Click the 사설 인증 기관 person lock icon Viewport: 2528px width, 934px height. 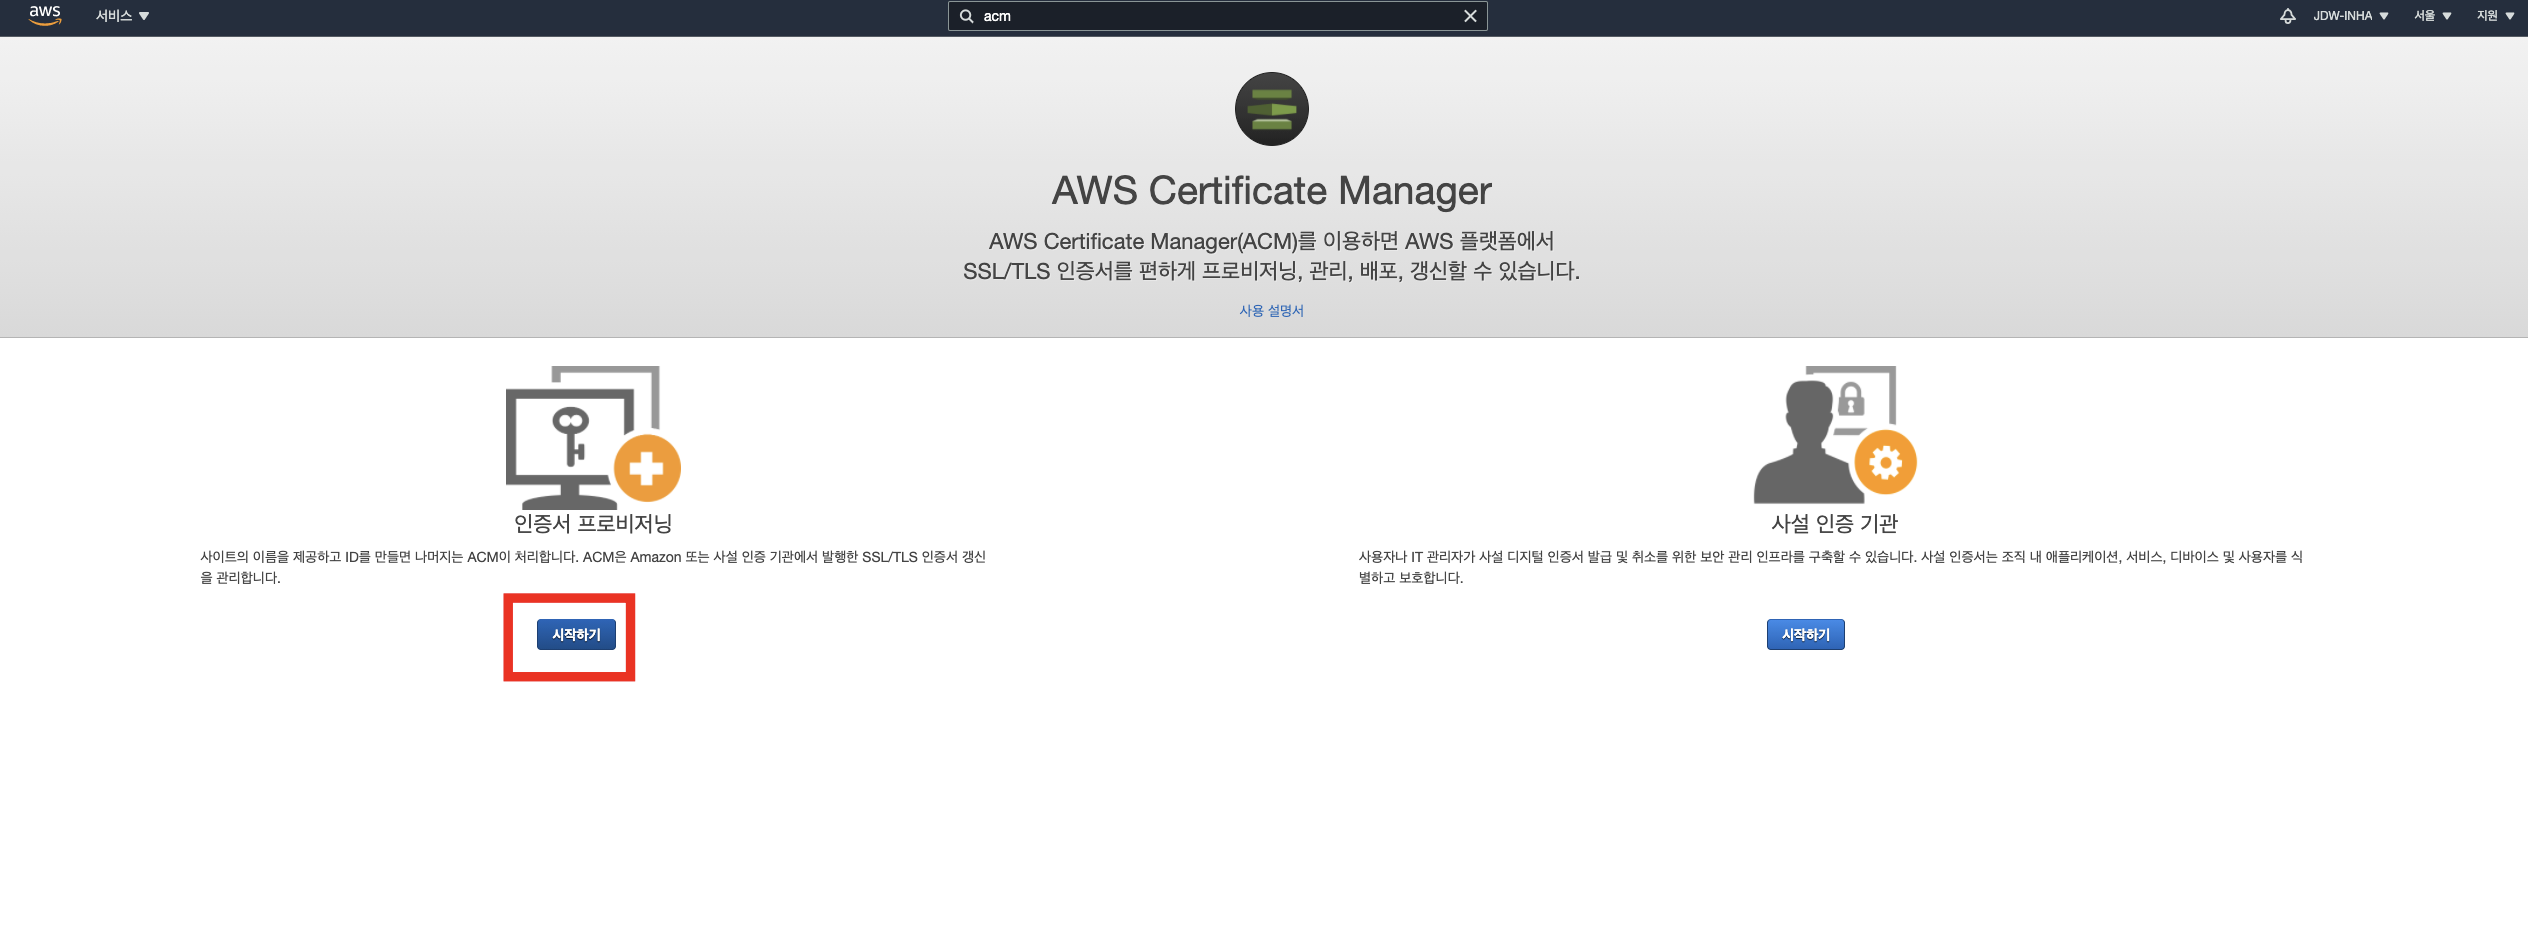click(x=1834, y=434)
